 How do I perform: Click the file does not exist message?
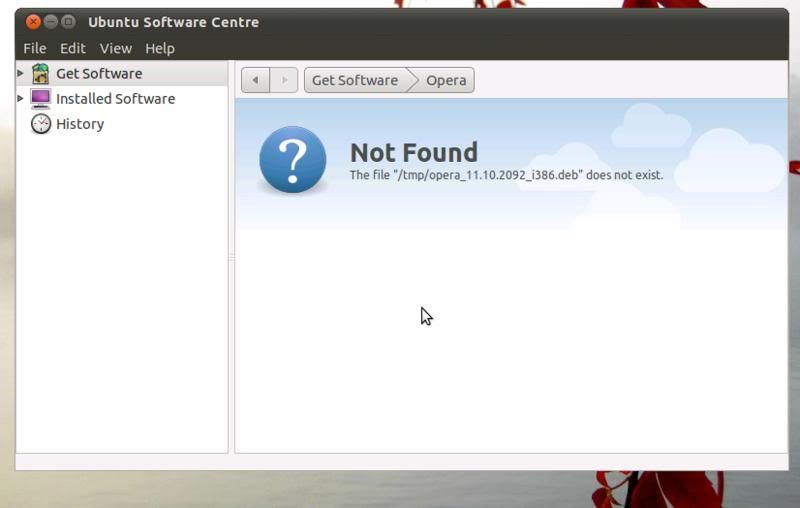point(506,175)
